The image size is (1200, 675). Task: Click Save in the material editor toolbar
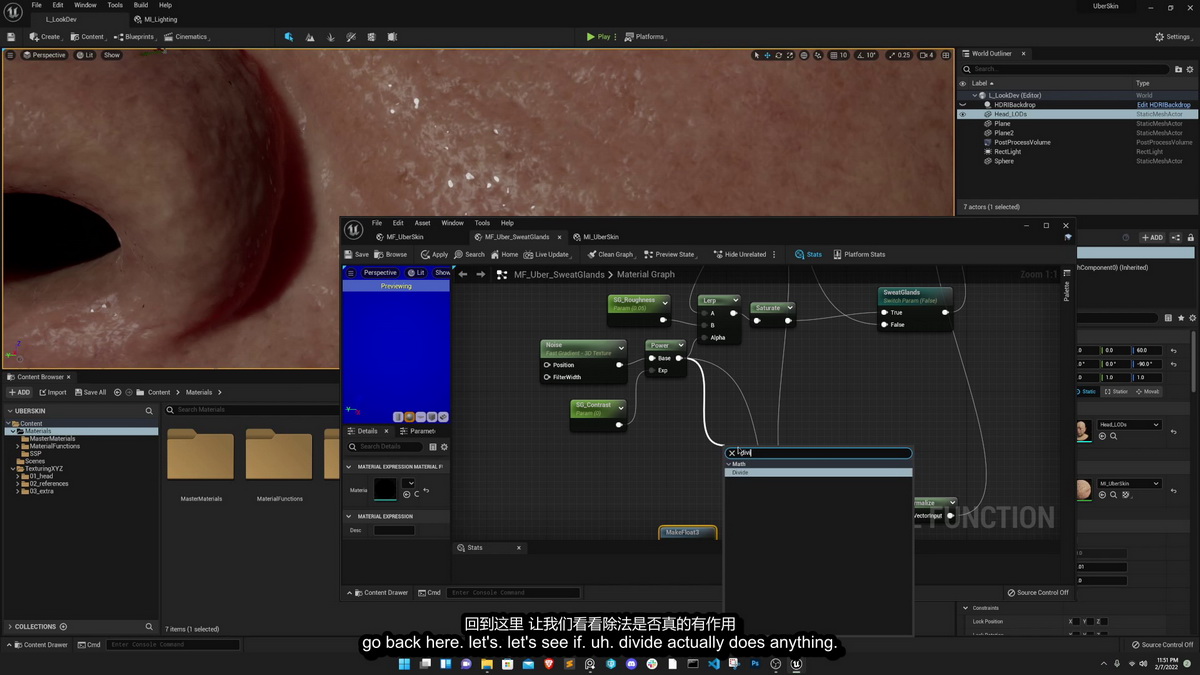point(356,254)
